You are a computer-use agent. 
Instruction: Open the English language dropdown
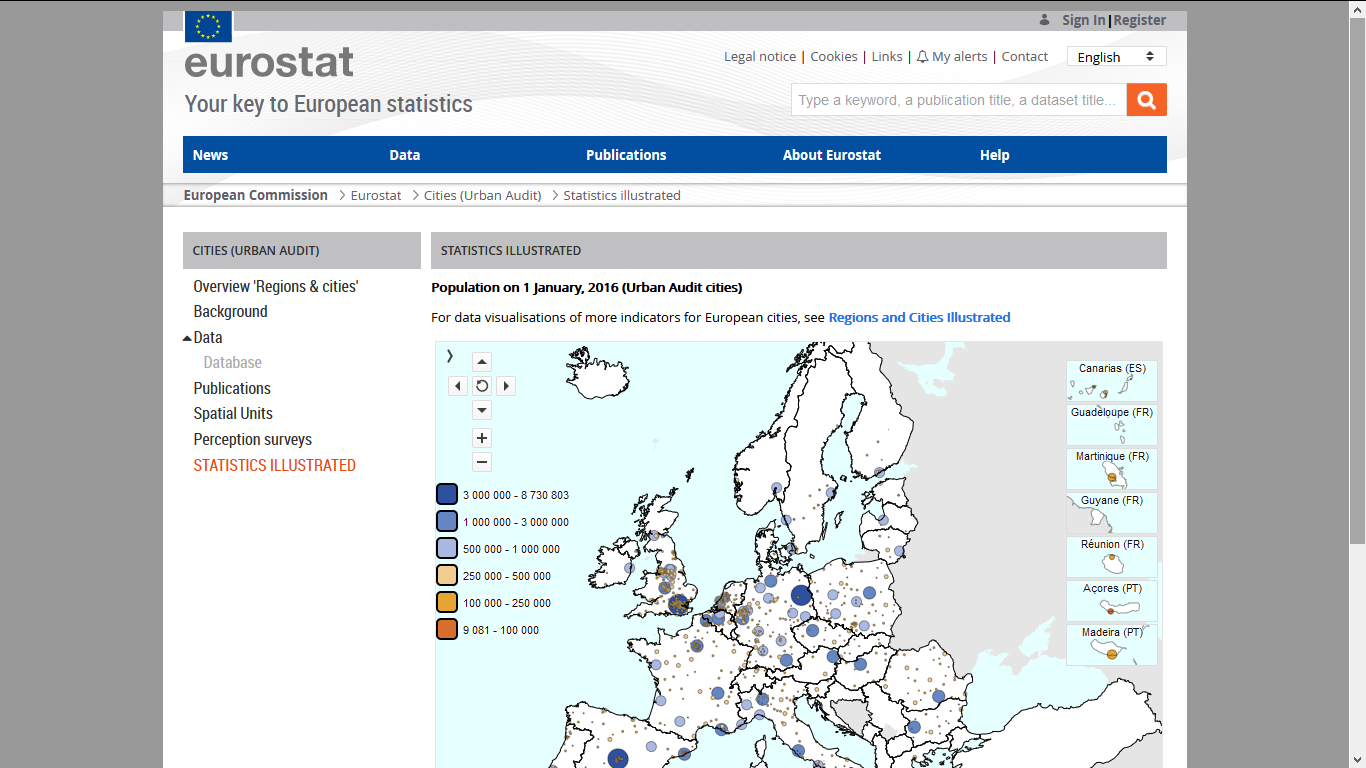(x=1117, y=57)
